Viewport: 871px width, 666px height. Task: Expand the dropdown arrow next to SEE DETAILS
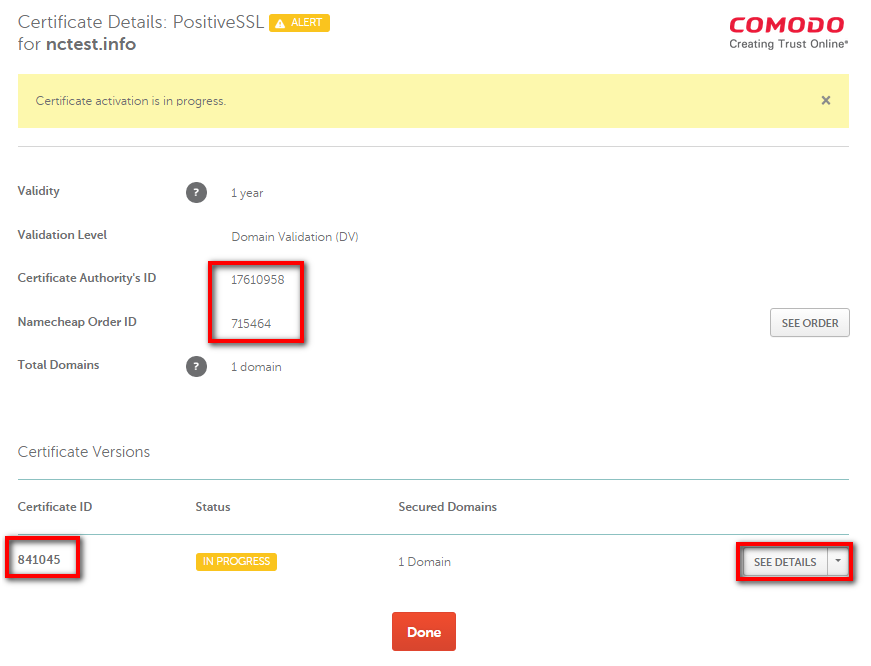click(x=838, y=562)
